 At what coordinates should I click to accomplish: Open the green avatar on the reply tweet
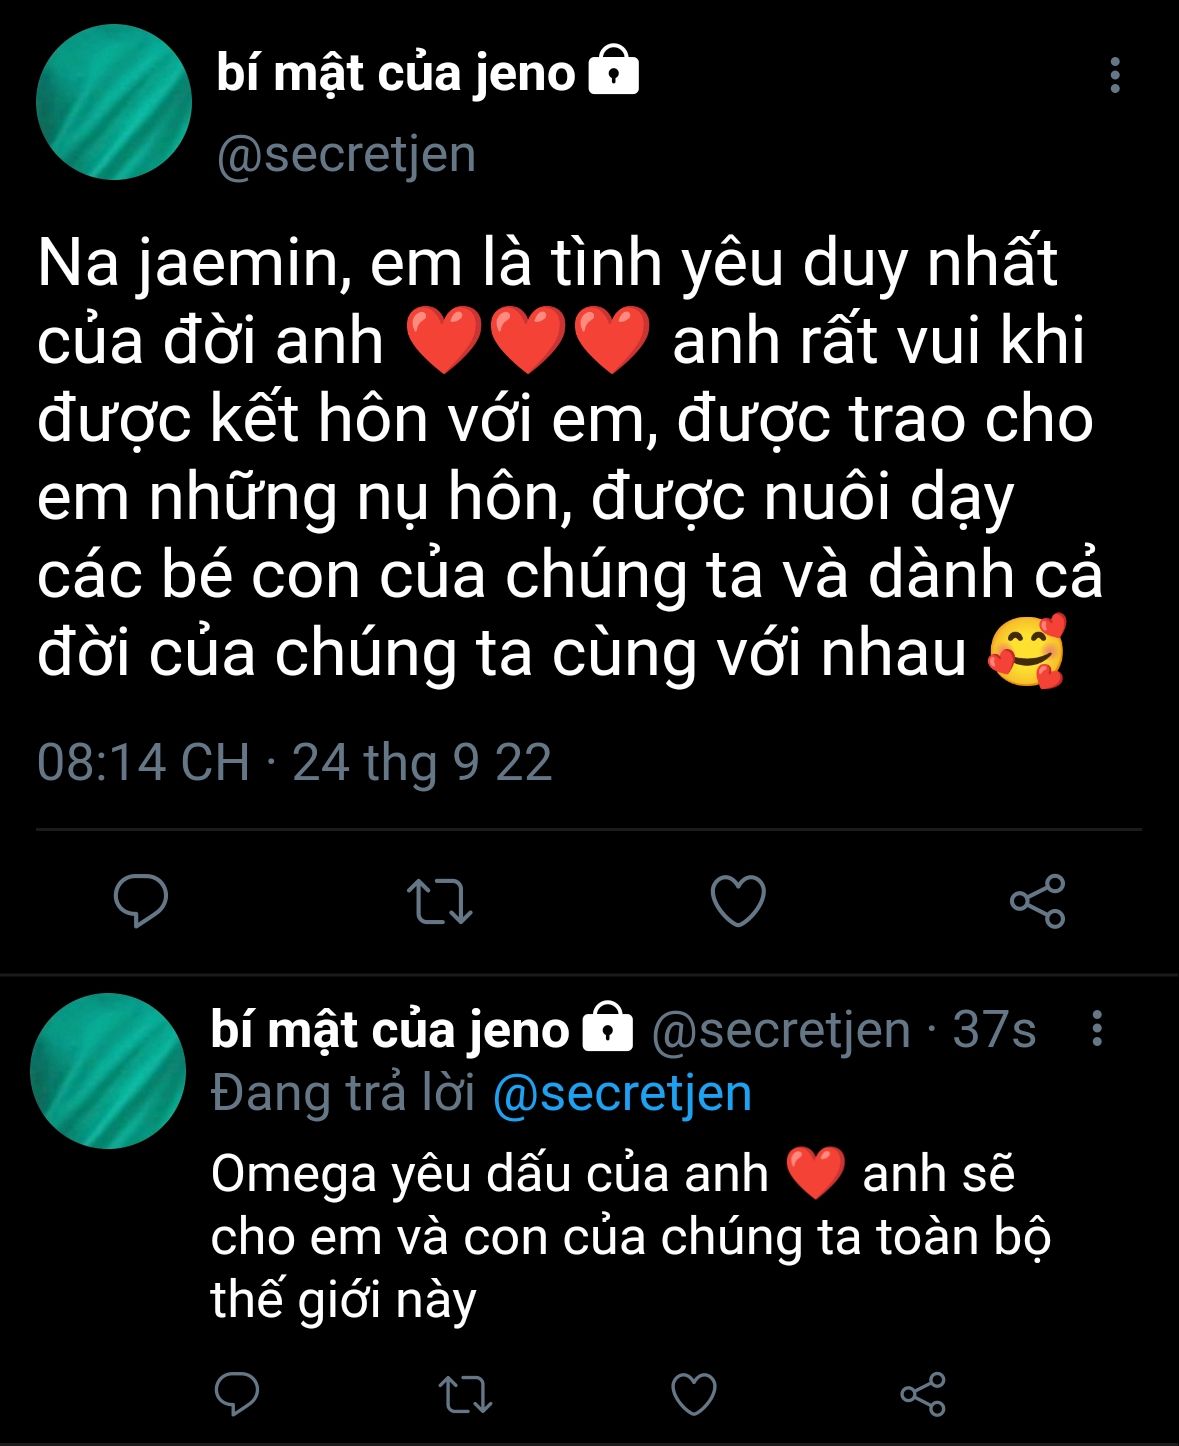pos(108,1071)
